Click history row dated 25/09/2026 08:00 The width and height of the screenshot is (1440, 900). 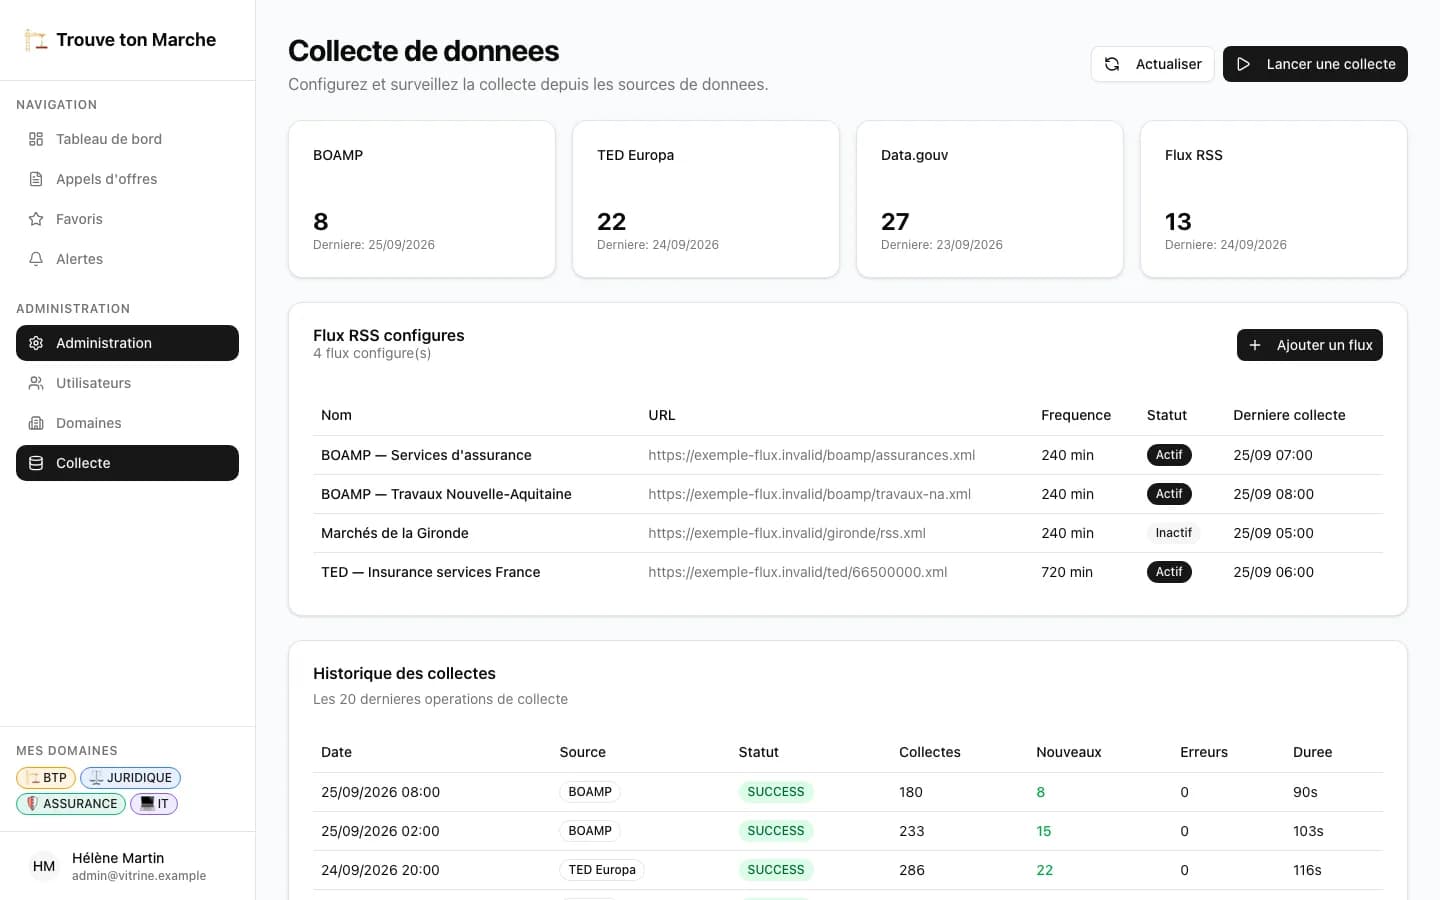point(848,792)
